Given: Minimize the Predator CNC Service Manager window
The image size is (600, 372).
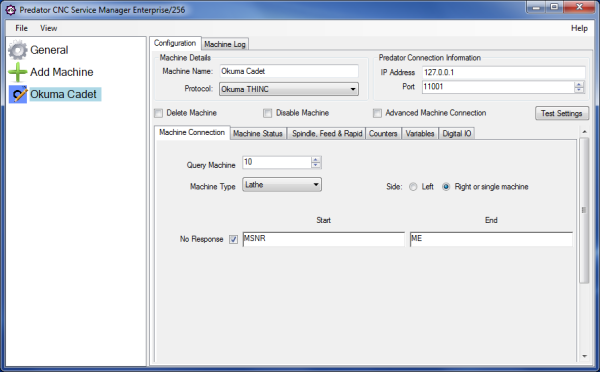Looking at the screenshot, I should (536, 7).
